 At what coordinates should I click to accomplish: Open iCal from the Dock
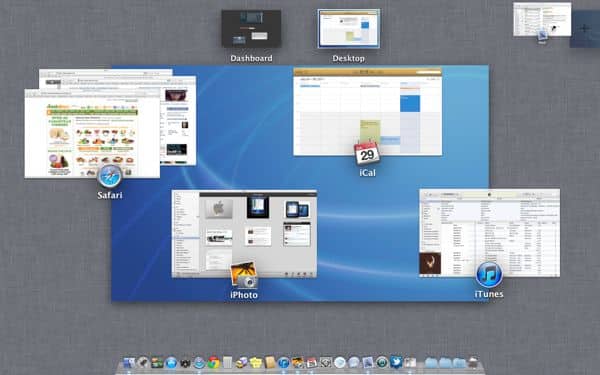point(311,363)
